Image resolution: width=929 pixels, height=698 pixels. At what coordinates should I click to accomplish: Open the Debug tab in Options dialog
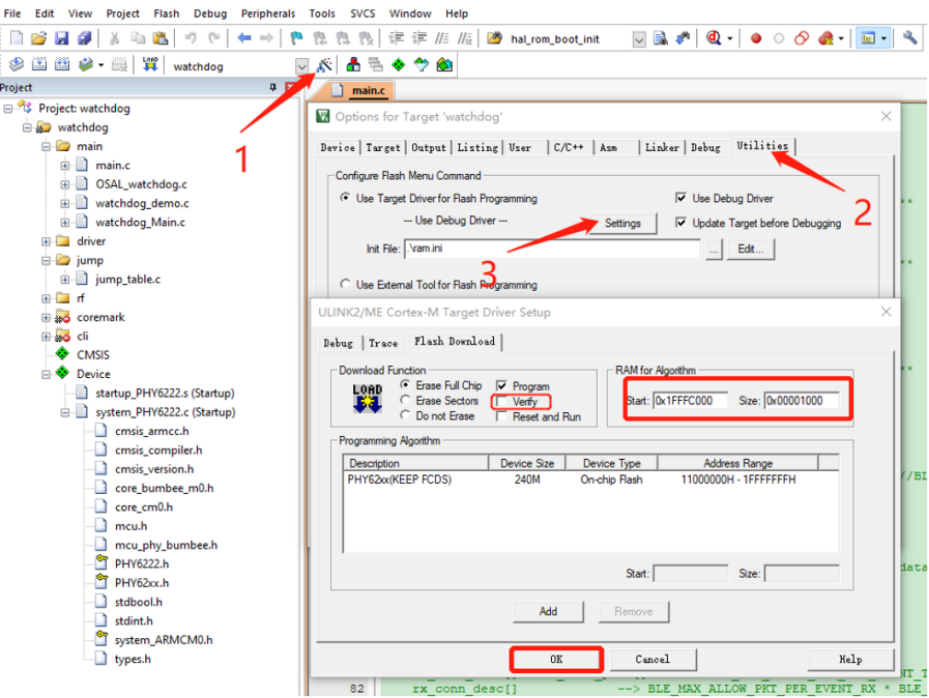tap(705, 148)
